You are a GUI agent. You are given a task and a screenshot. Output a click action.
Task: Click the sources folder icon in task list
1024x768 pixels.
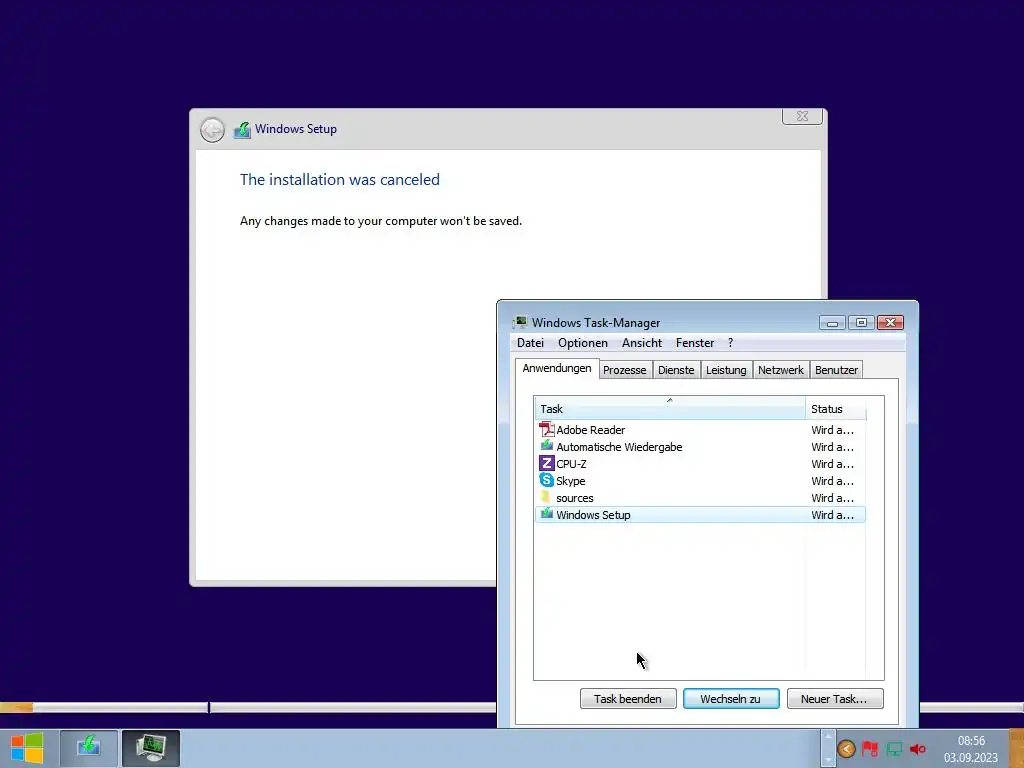[546, 497]
